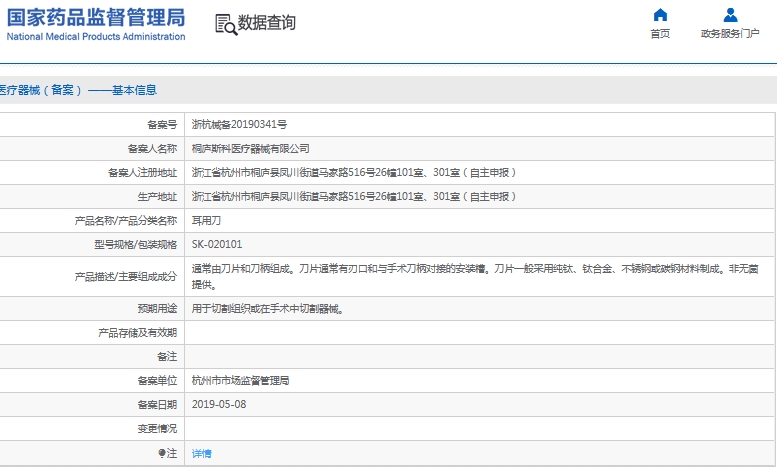Click the 变更情况 row label
This screenshot has height=472, width=777.
(x=157, y=428)
